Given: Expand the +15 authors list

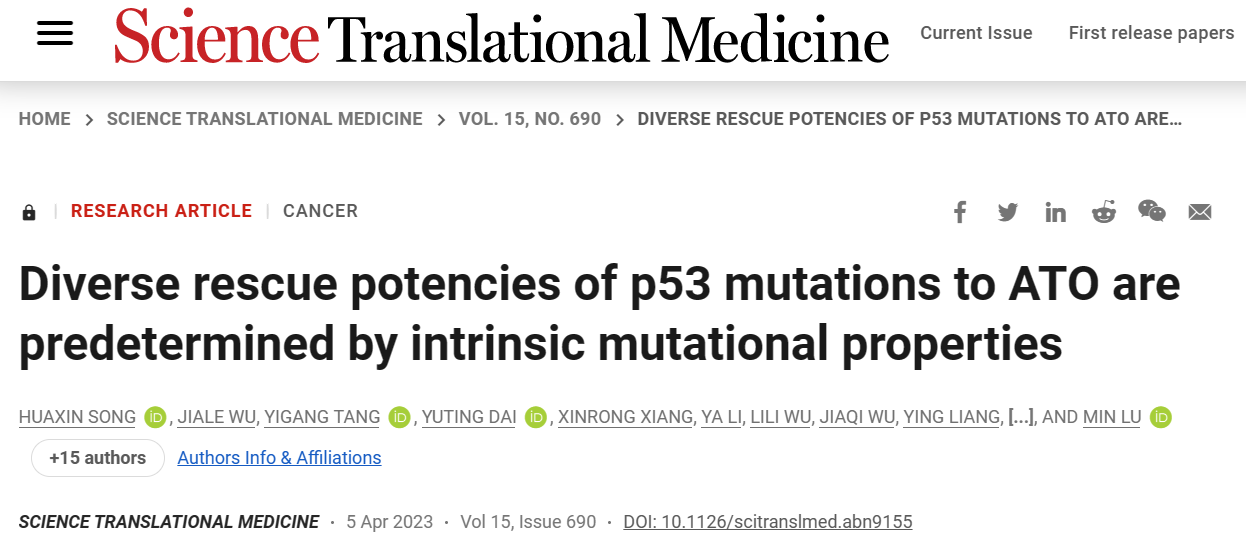Looking at the screenshot, I should point(97,458).
